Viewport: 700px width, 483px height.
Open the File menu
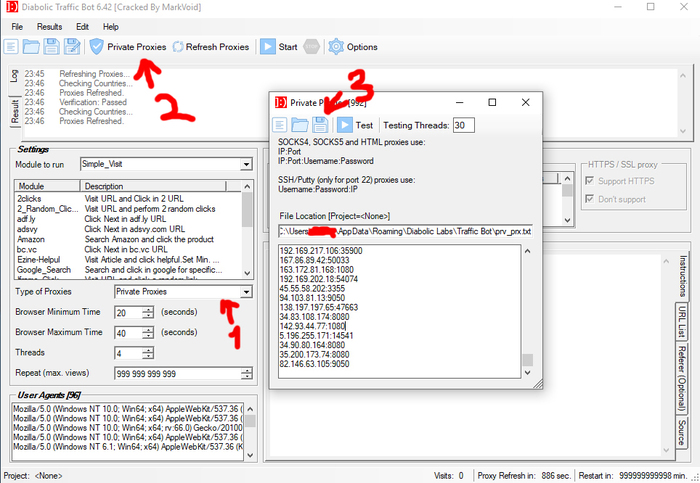[17, 27]
